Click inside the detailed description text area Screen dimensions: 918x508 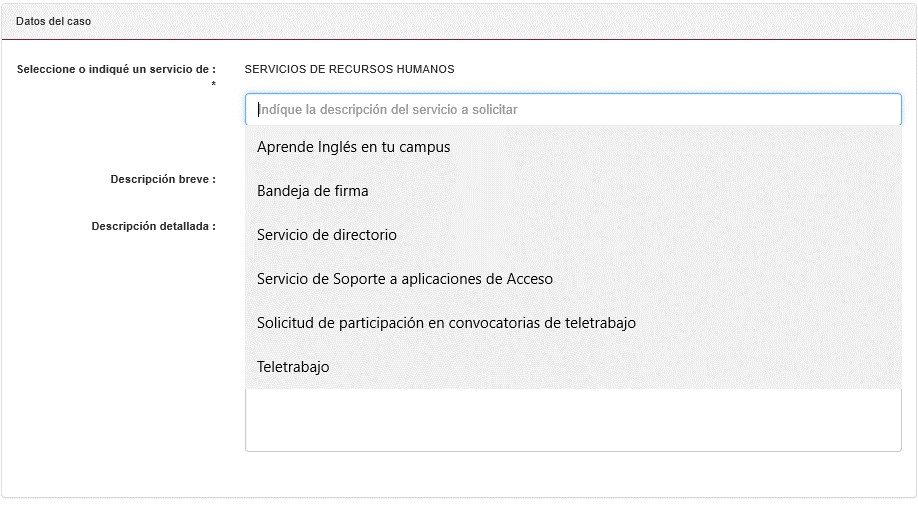572,421
